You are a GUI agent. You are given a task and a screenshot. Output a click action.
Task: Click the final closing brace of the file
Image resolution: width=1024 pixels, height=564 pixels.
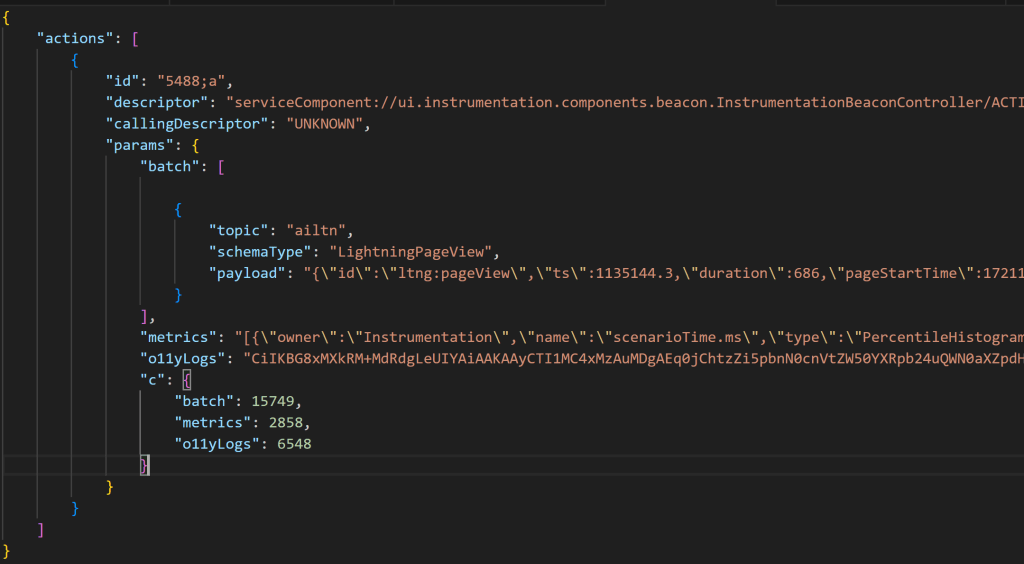tap(7, 551)
